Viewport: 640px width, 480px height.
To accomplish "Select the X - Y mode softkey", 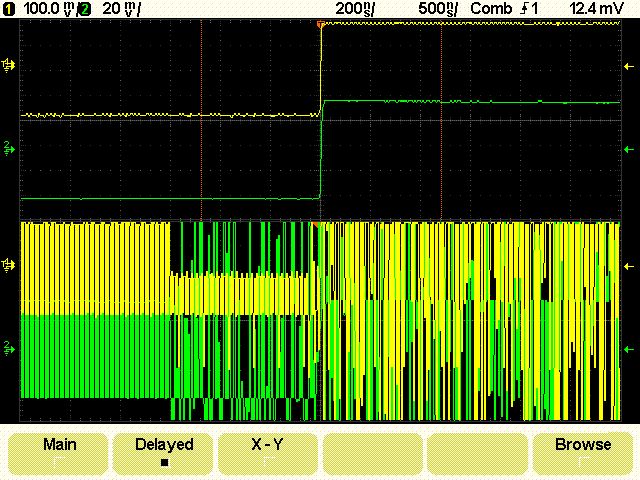I will pyautogui.click(x=268, y=454).
